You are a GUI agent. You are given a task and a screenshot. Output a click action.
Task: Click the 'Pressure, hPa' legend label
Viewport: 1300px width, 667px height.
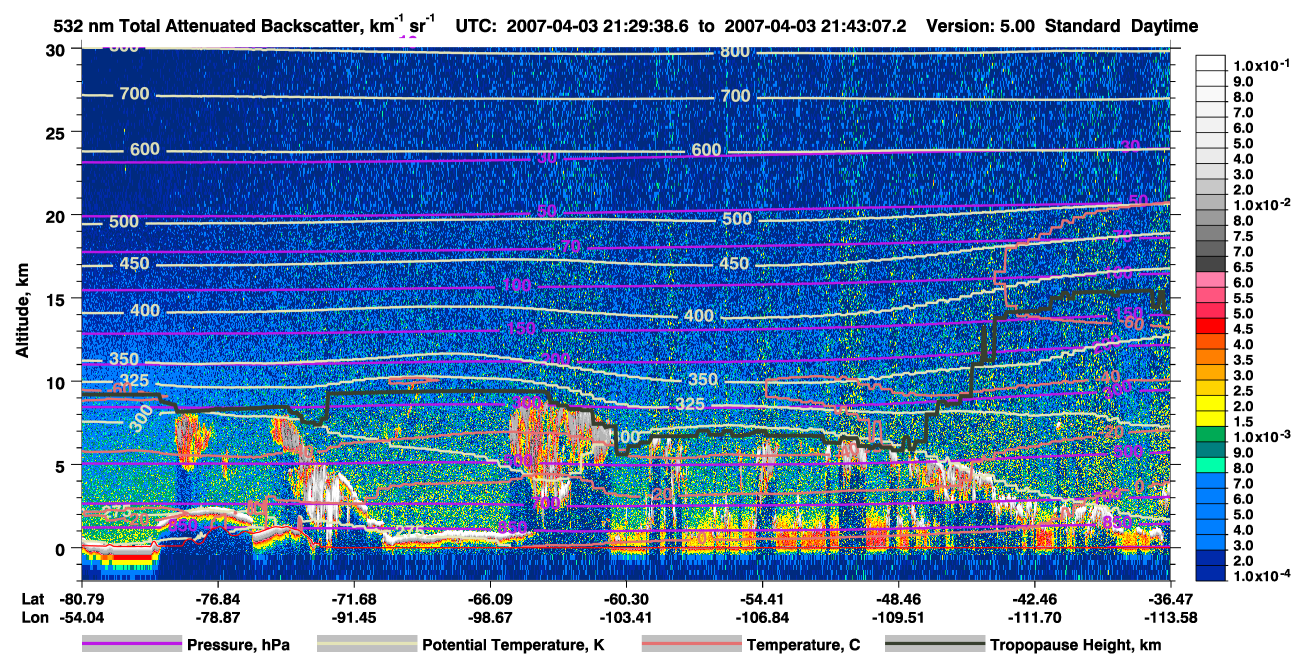[x=240, y=645]
